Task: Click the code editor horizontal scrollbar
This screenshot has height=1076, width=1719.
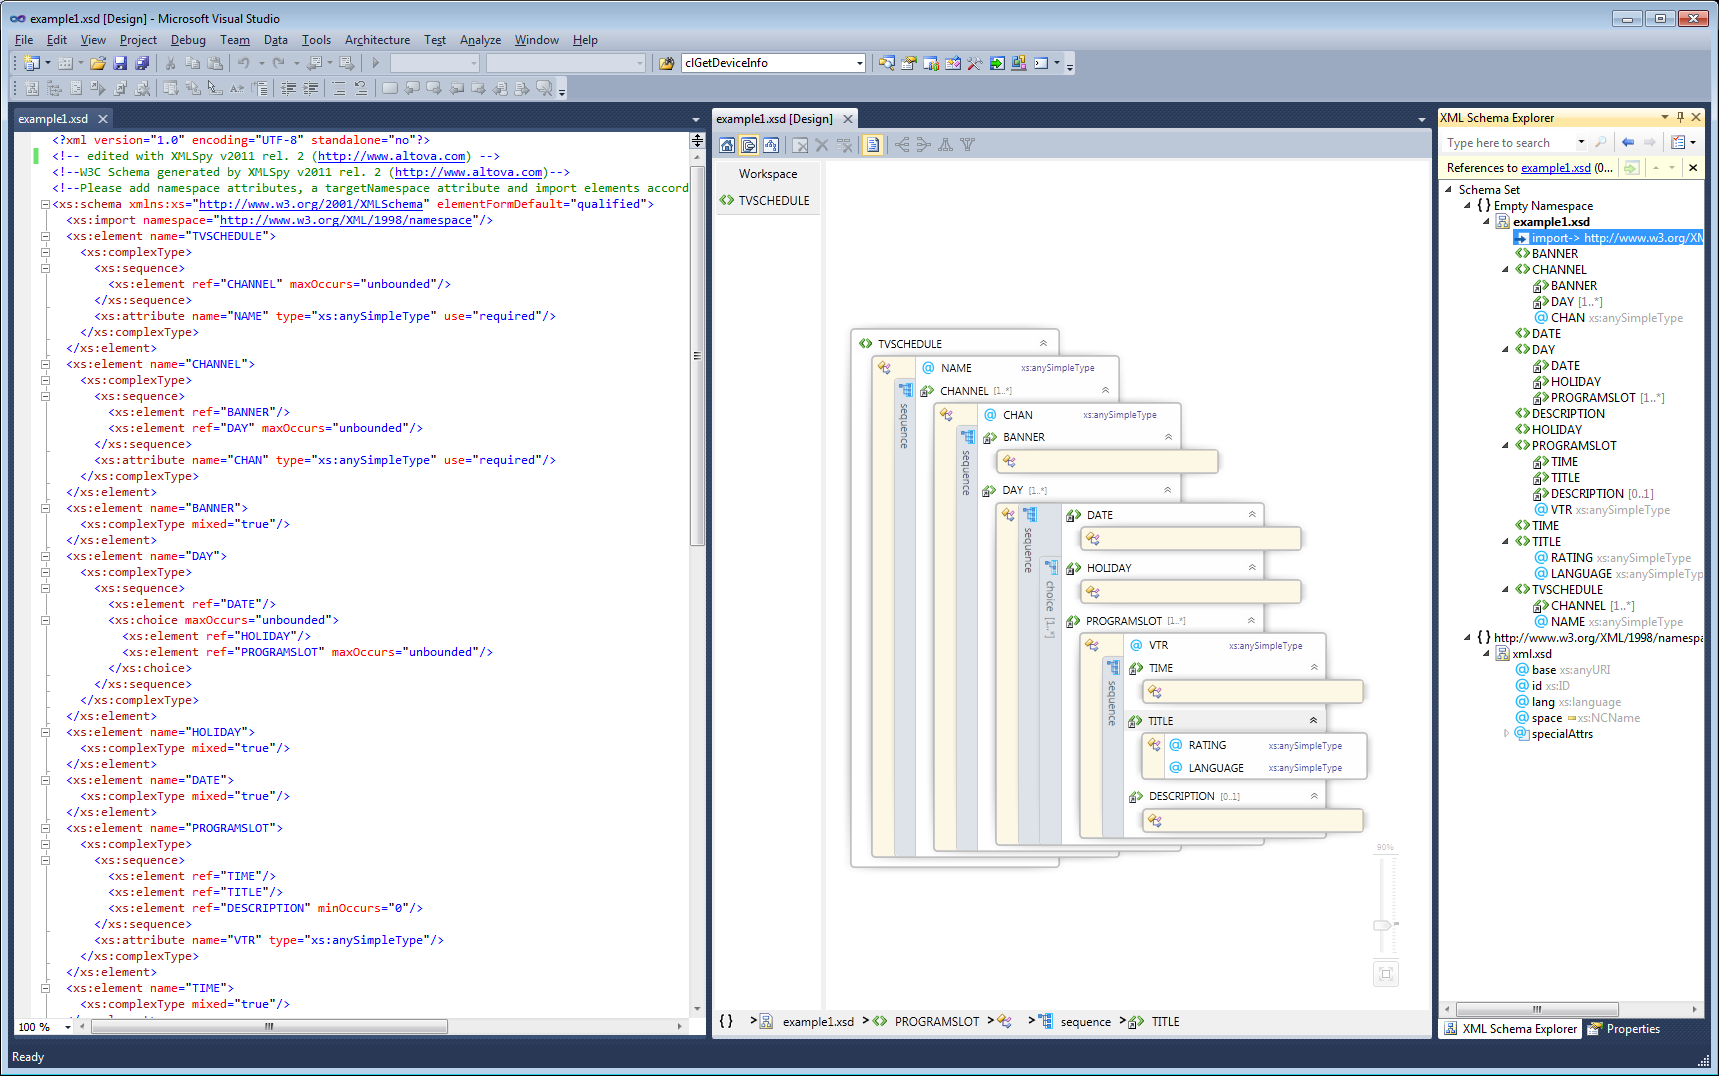Action: click(x=269, y=1027)
